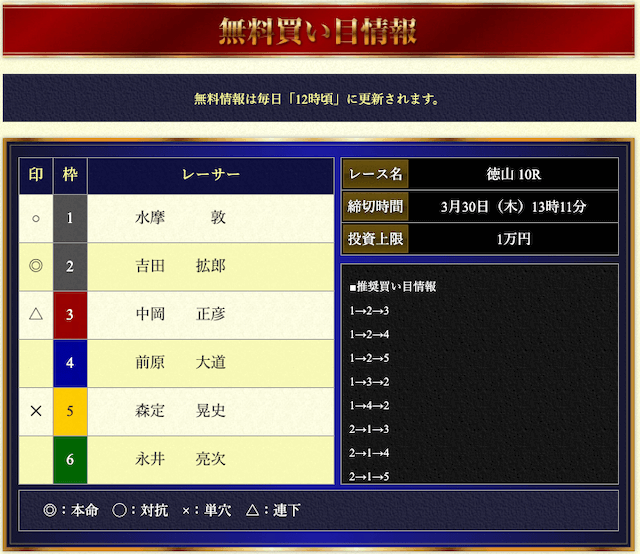640x554 pixels.
Task: Select the green lane 6 box
Action: pos(70,459)
